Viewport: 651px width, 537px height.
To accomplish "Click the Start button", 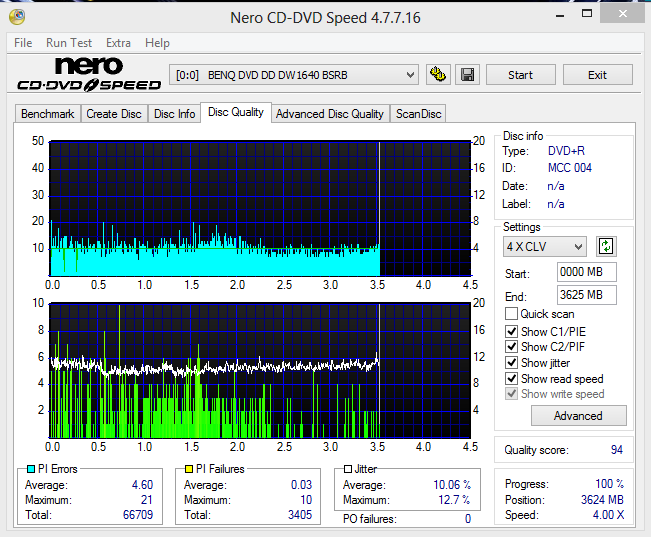I will [521, 75].
